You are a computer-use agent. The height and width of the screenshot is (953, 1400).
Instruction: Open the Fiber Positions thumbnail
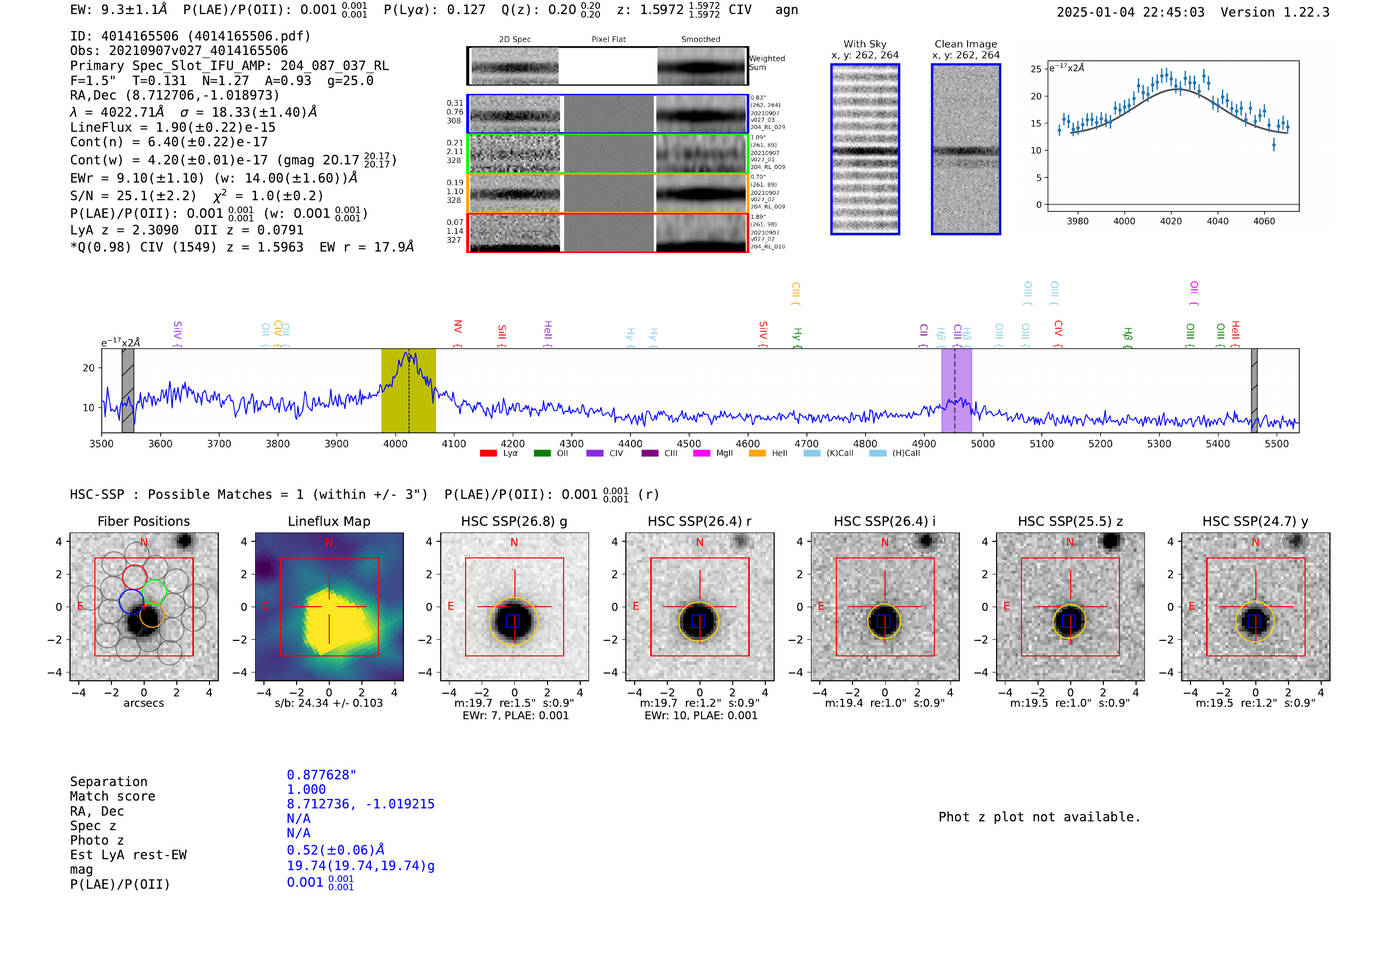(x=144, y=607)
